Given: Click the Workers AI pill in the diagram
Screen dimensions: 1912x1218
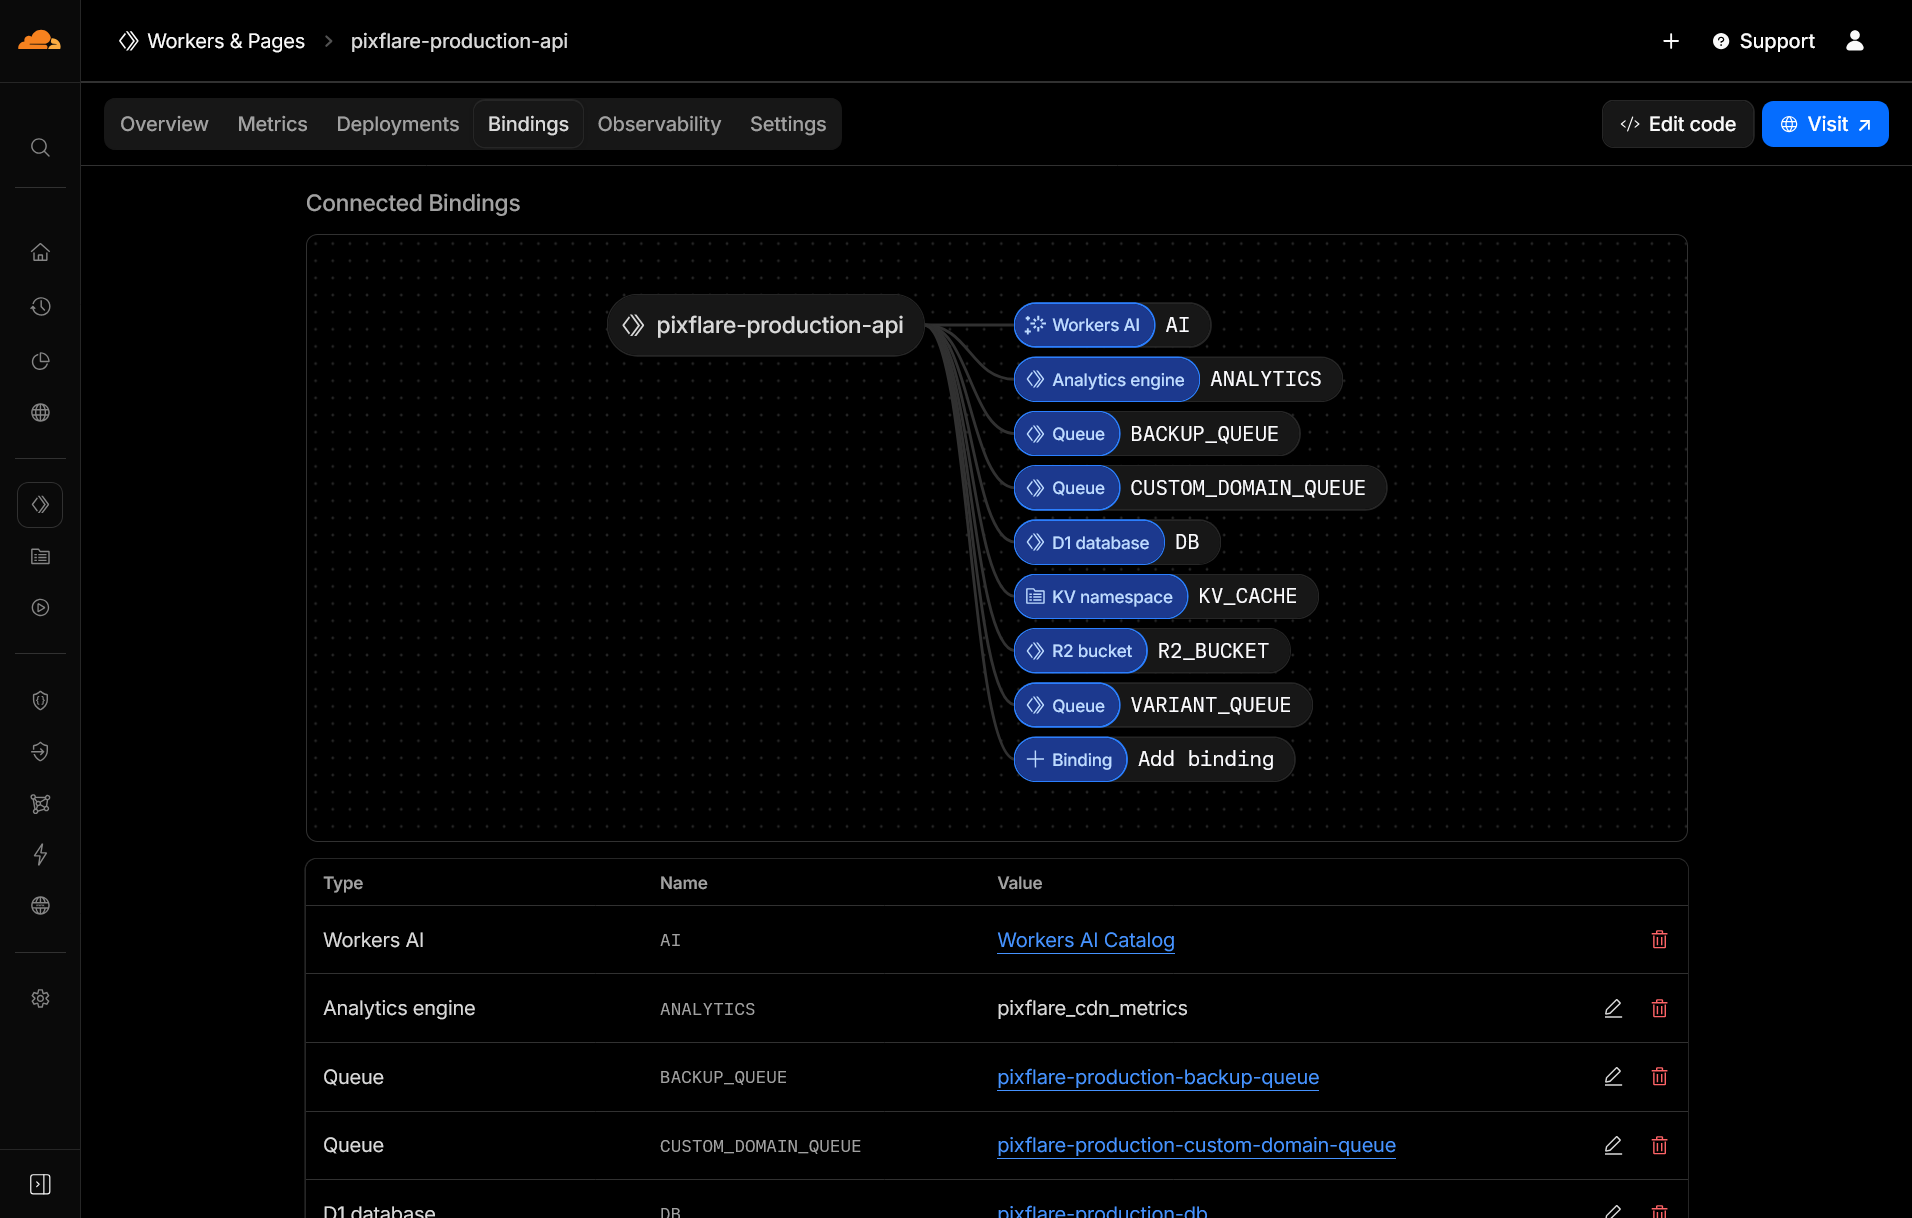Looking at the screenshot, I should [x=1083, y=325].
